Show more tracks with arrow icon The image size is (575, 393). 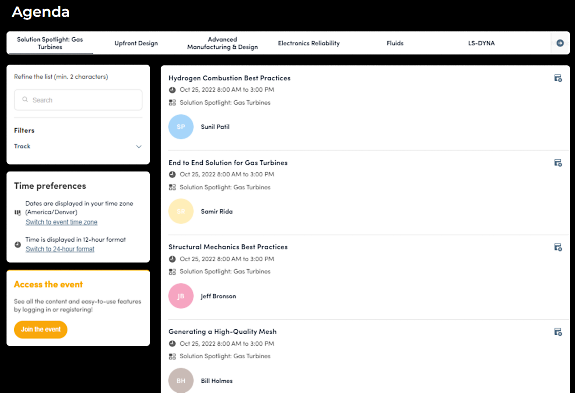click(560, 43)
